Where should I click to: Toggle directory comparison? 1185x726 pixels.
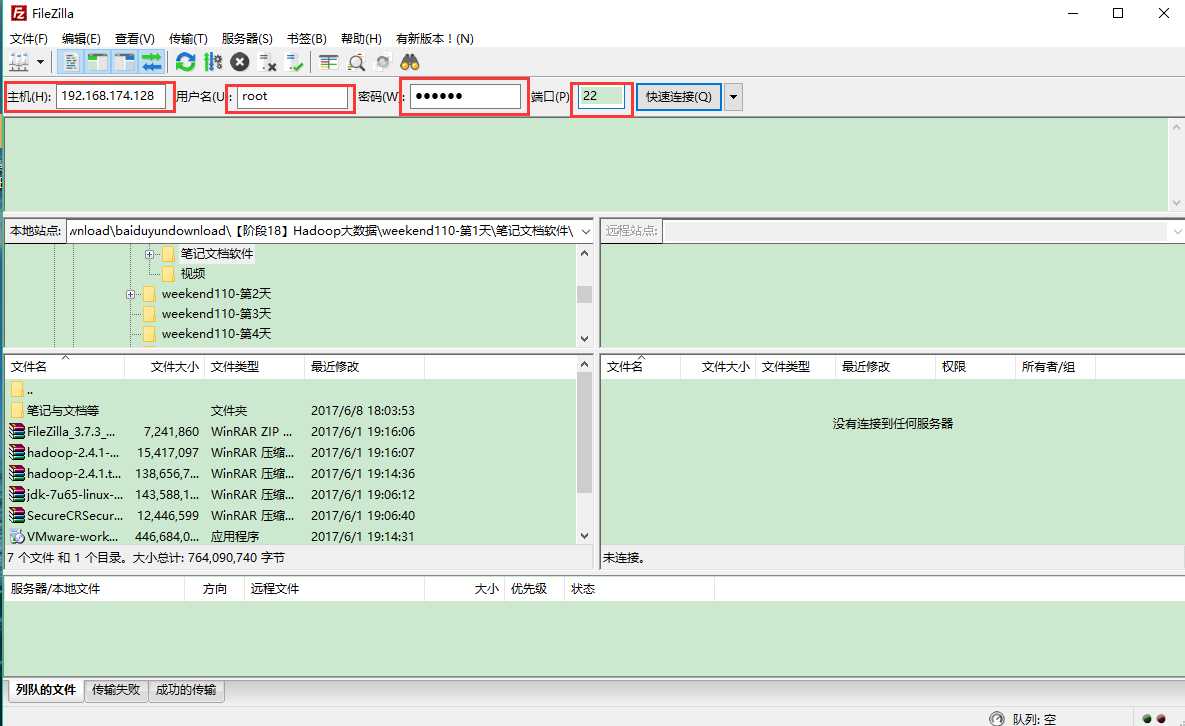click(x=356, y=62)
